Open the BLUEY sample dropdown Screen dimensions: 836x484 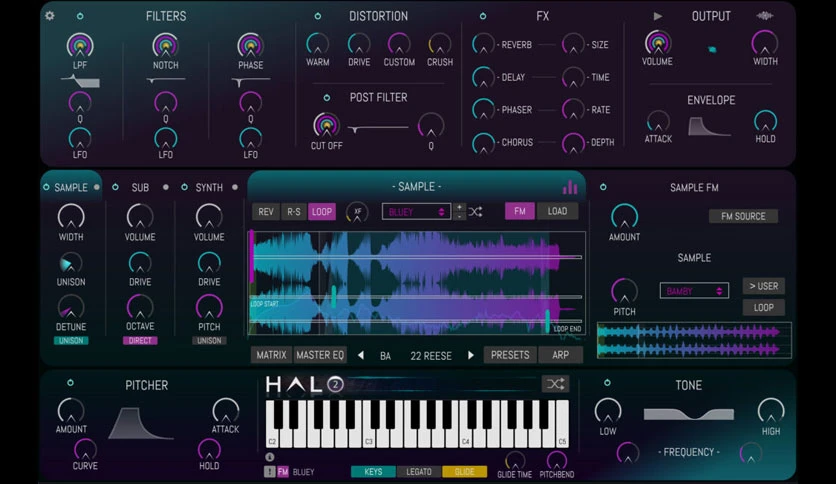point(416,212)
